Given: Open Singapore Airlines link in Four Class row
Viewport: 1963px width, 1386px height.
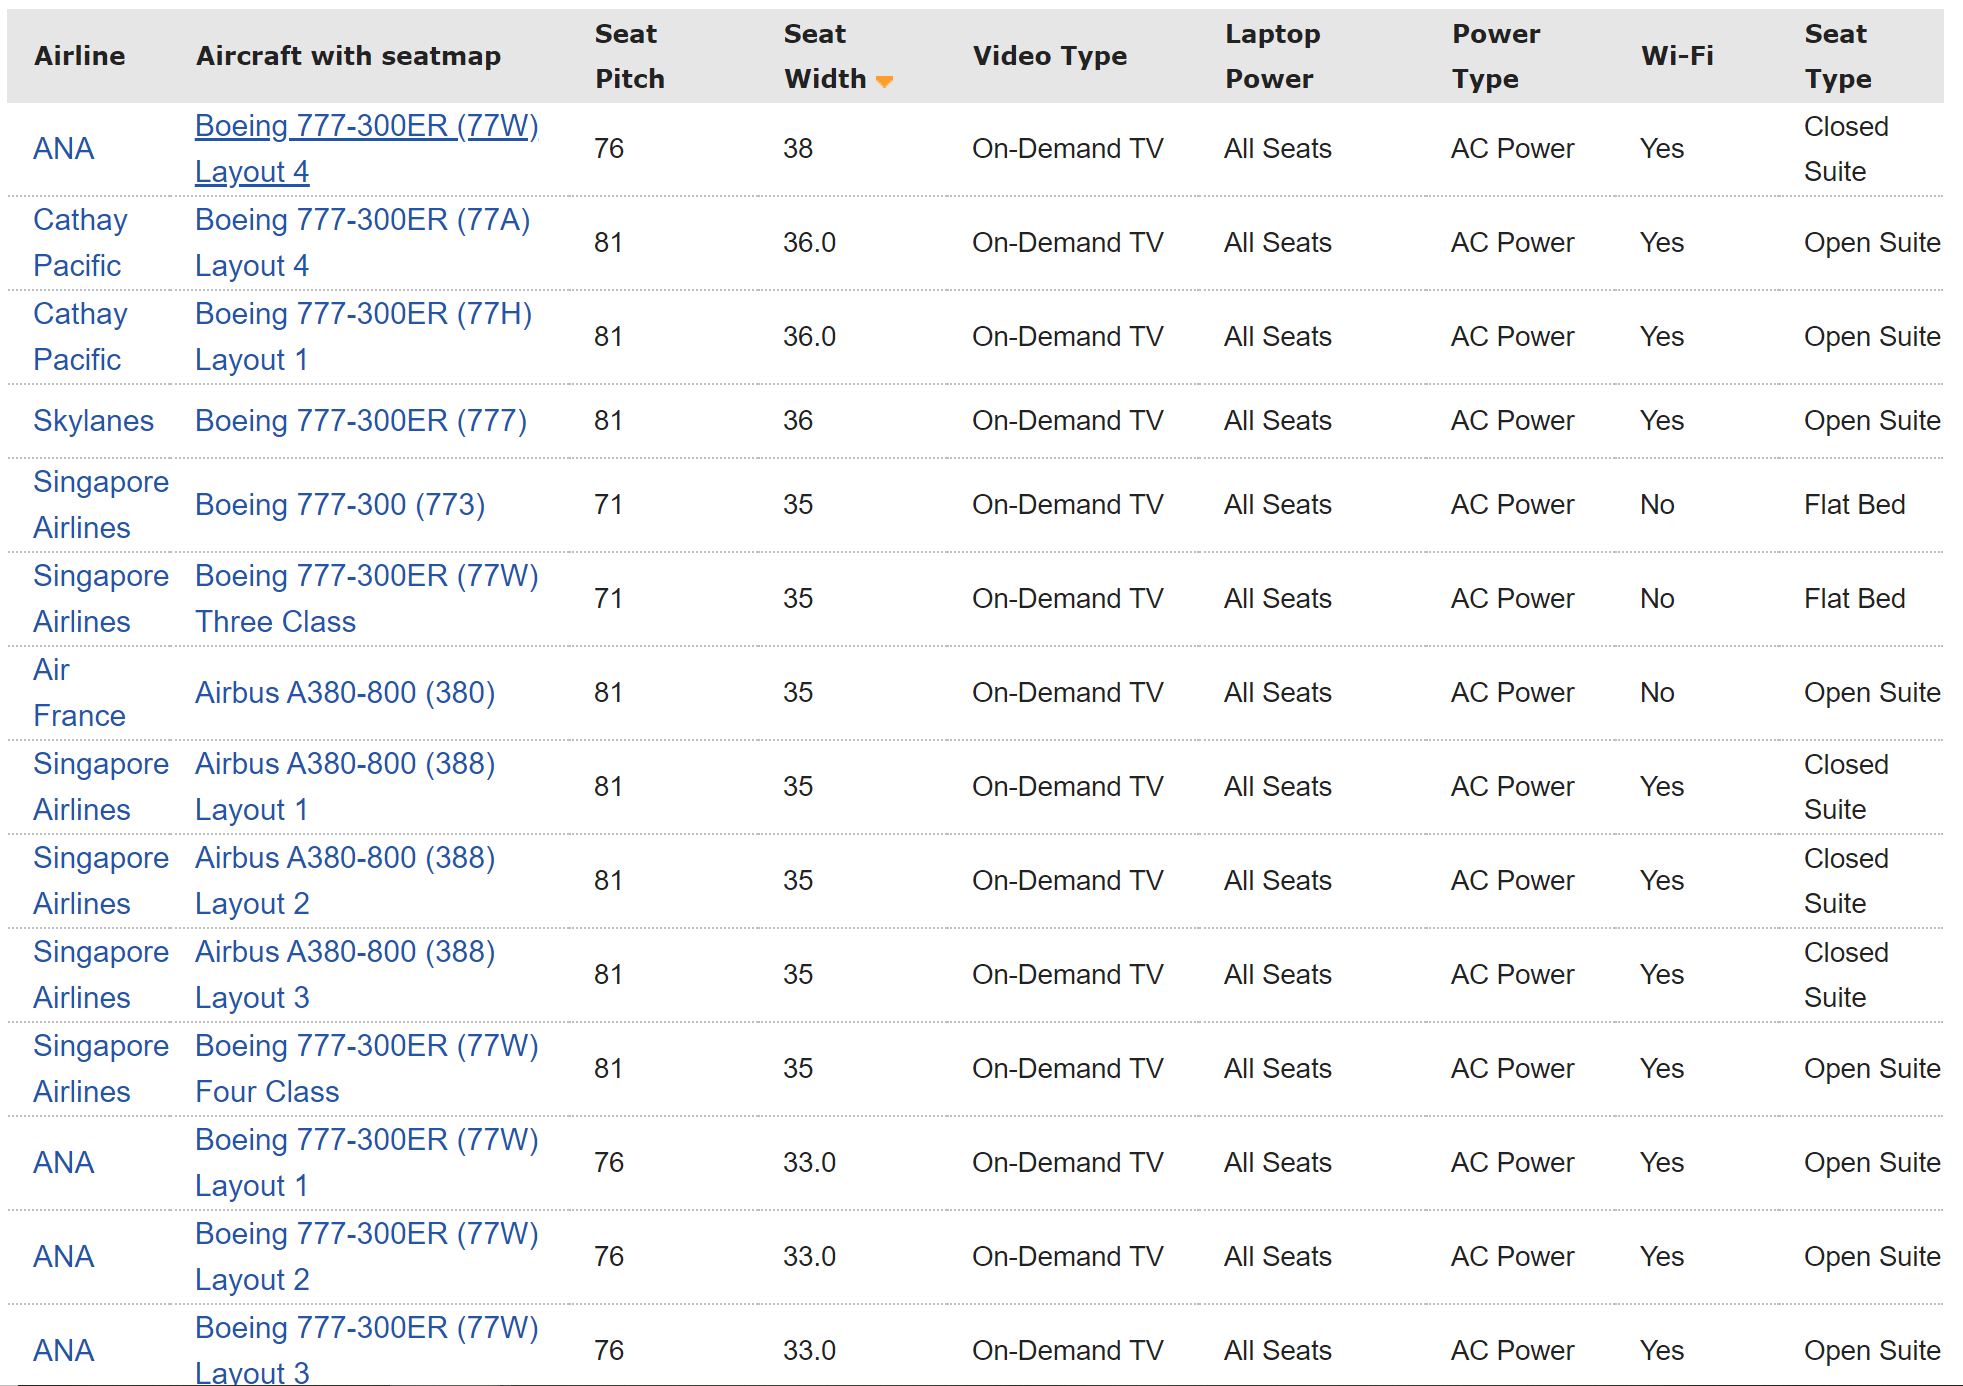Looking at the screenshot, I should 101,1069.
